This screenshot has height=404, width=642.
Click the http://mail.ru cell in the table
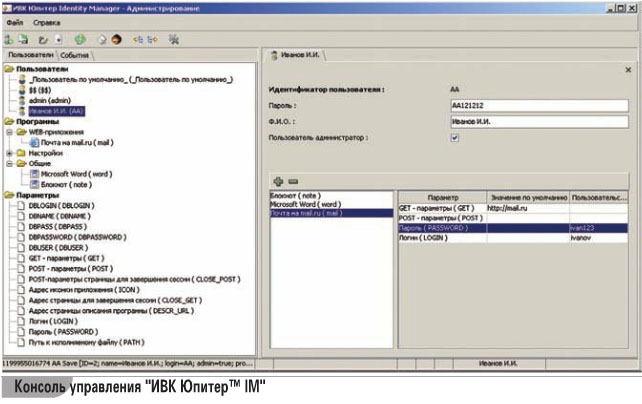[528, 208]
